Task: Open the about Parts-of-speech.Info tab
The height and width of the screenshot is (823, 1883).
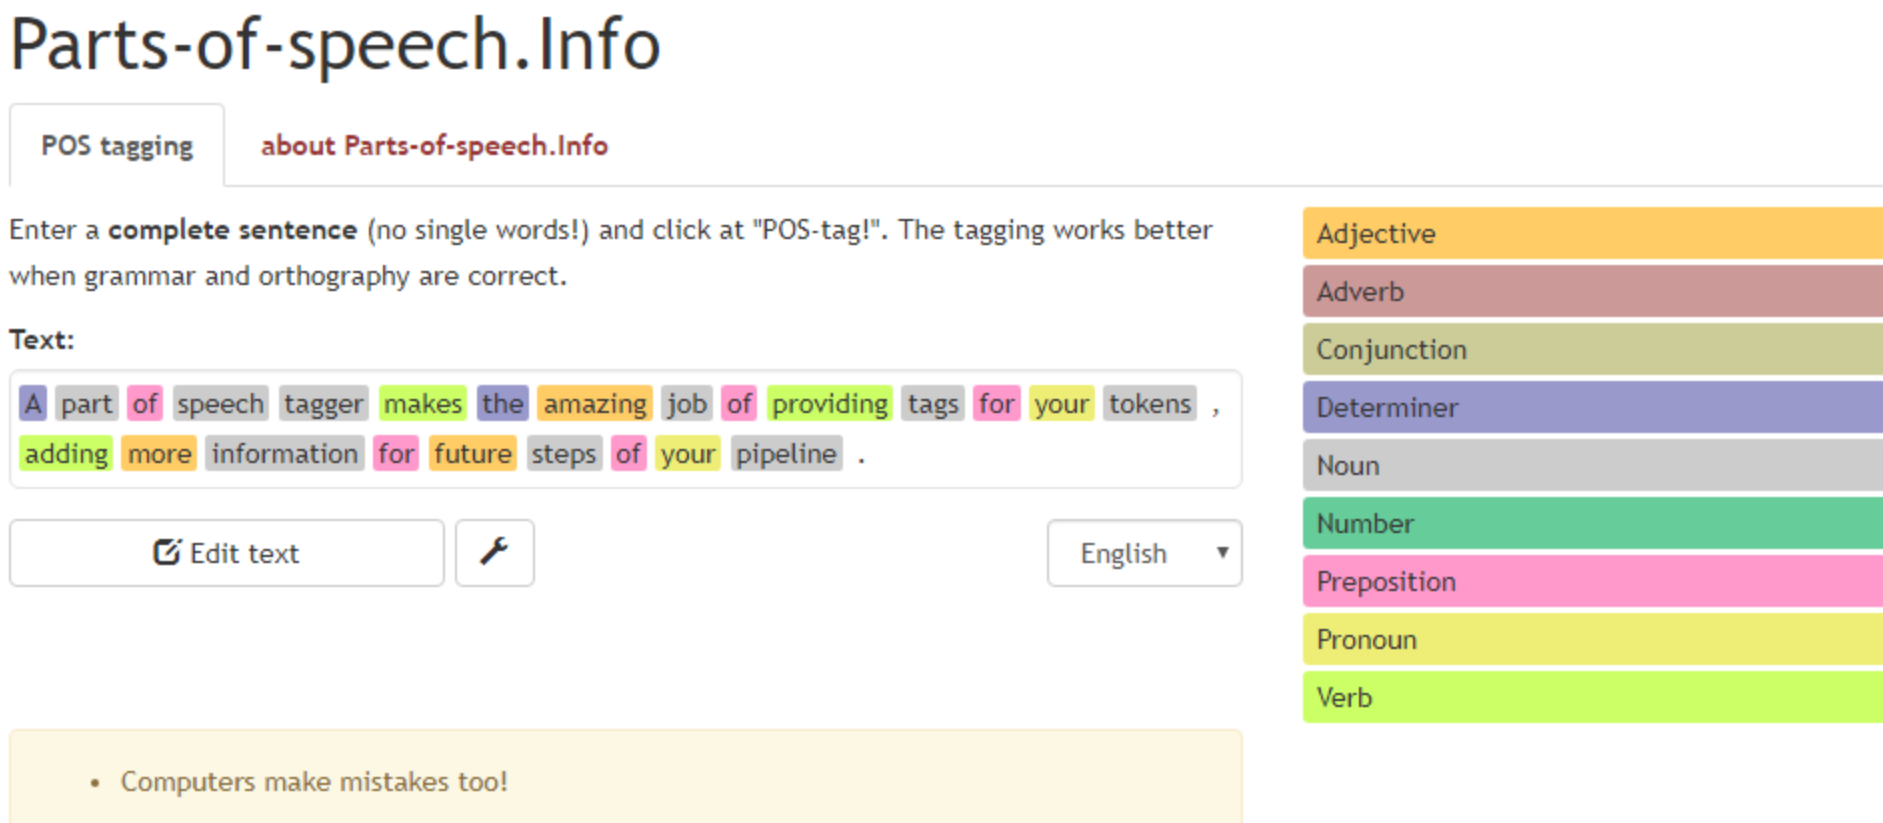Action: pos(434,146)
